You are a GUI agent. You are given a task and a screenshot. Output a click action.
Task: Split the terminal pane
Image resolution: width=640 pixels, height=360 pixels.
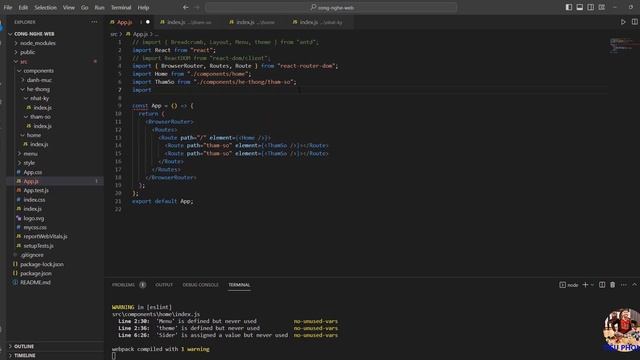[x=602, y=285]
